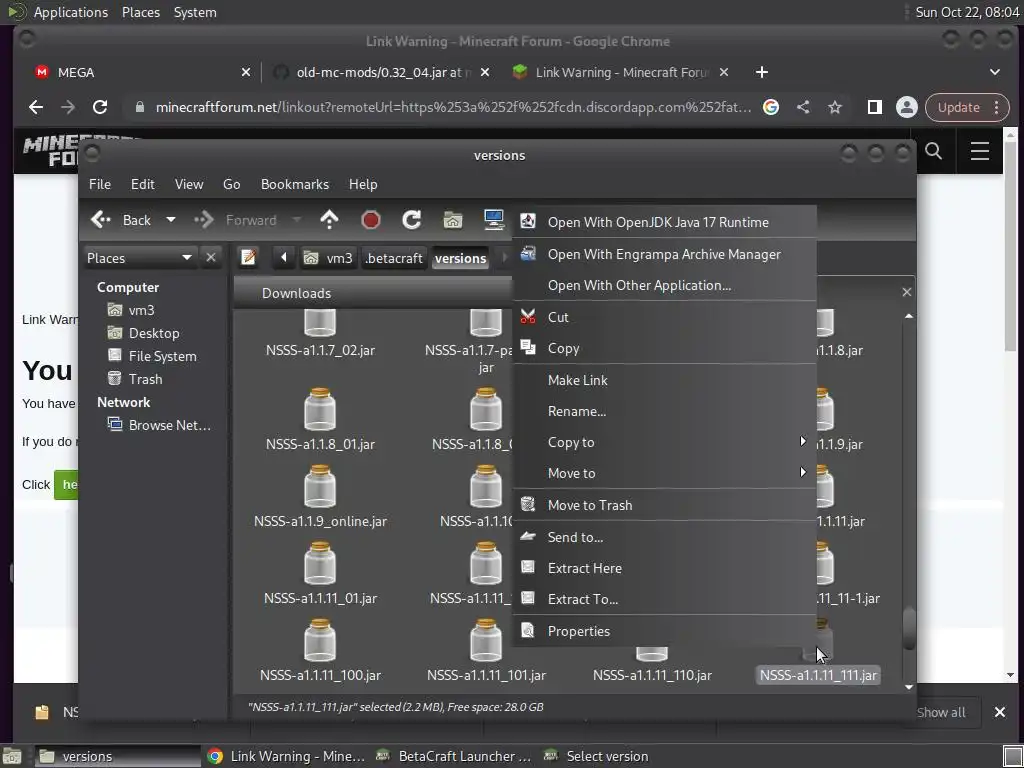Click the Home folder toolbar icon
Viewport: 1024px width, 768px height.
(453, 220)
